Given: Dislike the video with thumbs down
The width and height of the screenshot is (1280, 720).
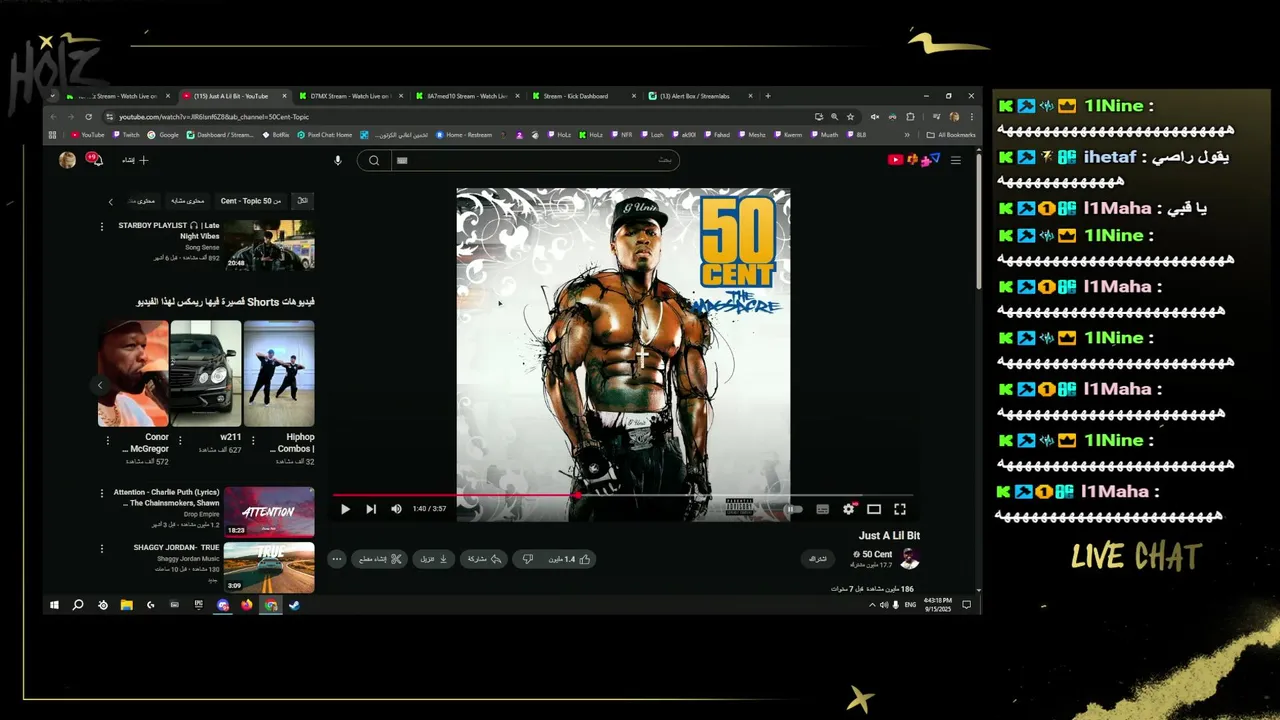Looking at the screenshot, I should coord(528,559).
